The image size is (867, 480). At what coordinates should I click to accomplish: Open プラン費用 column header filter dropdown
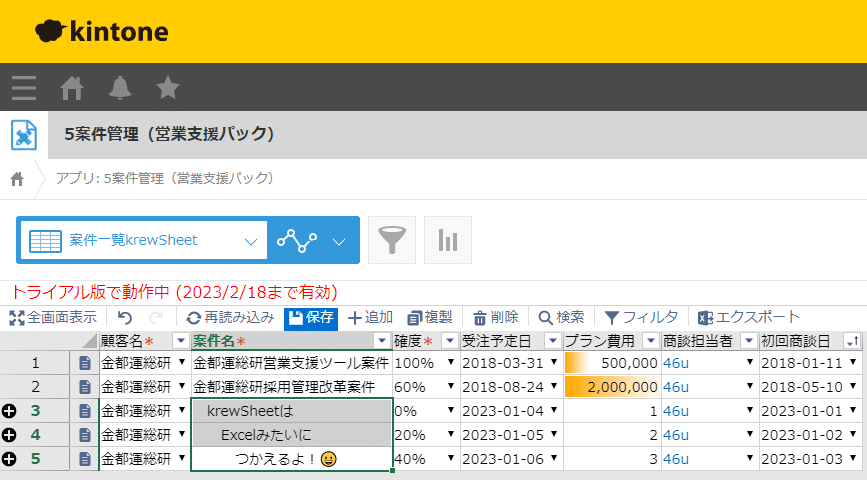click(651, 341)
